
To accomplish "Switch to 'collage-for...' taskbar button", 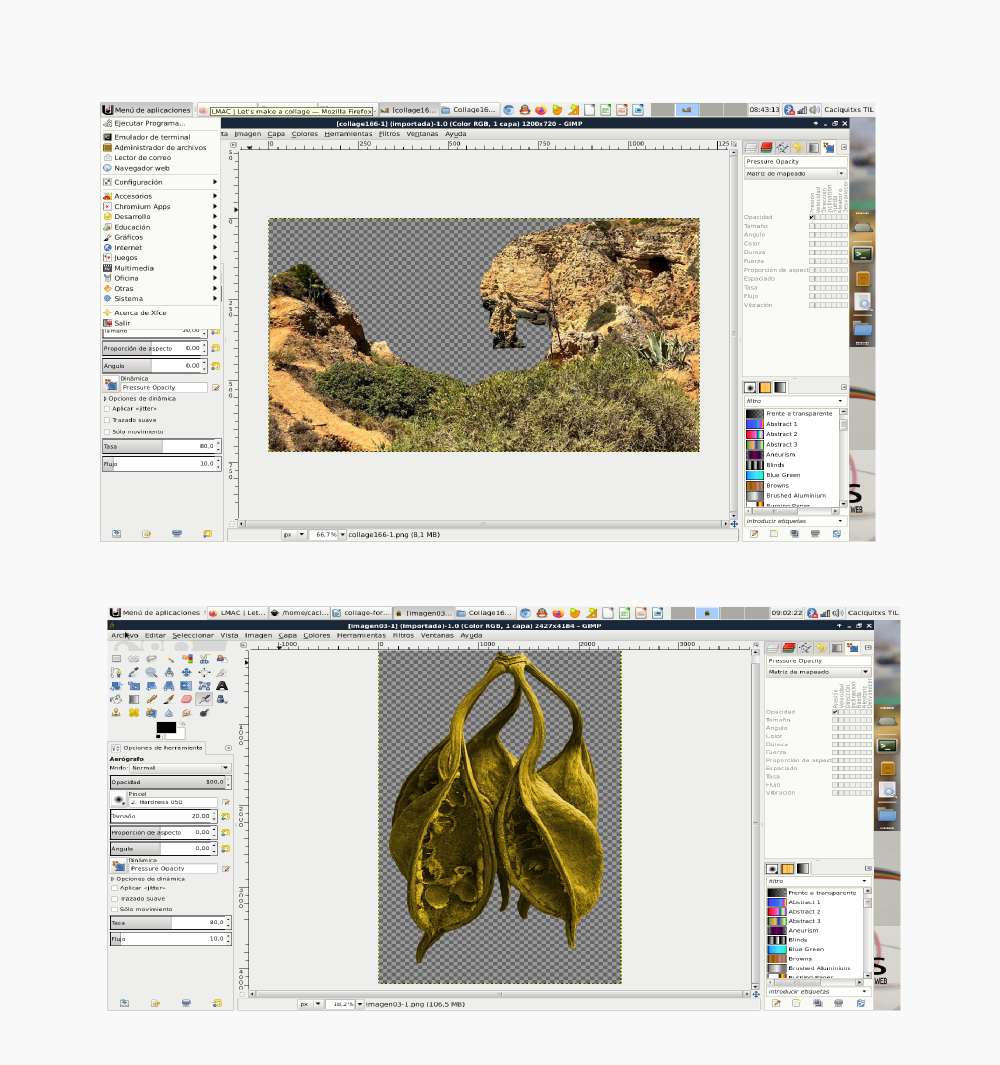I will click(361, 613).
